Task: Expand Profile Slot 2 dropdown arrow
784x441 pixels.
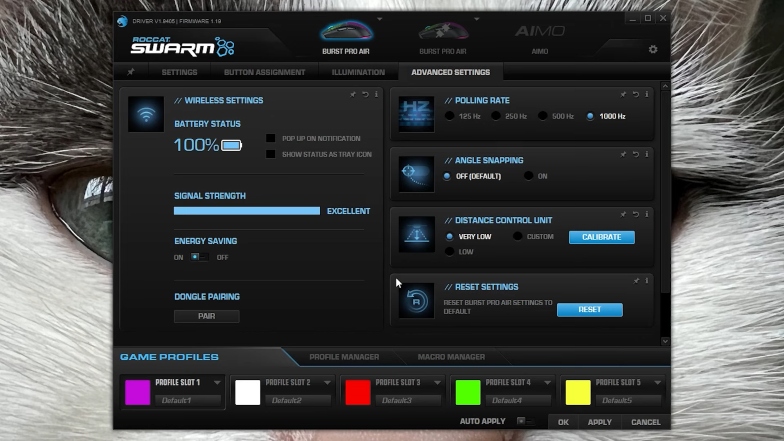Action: [327, 382]
